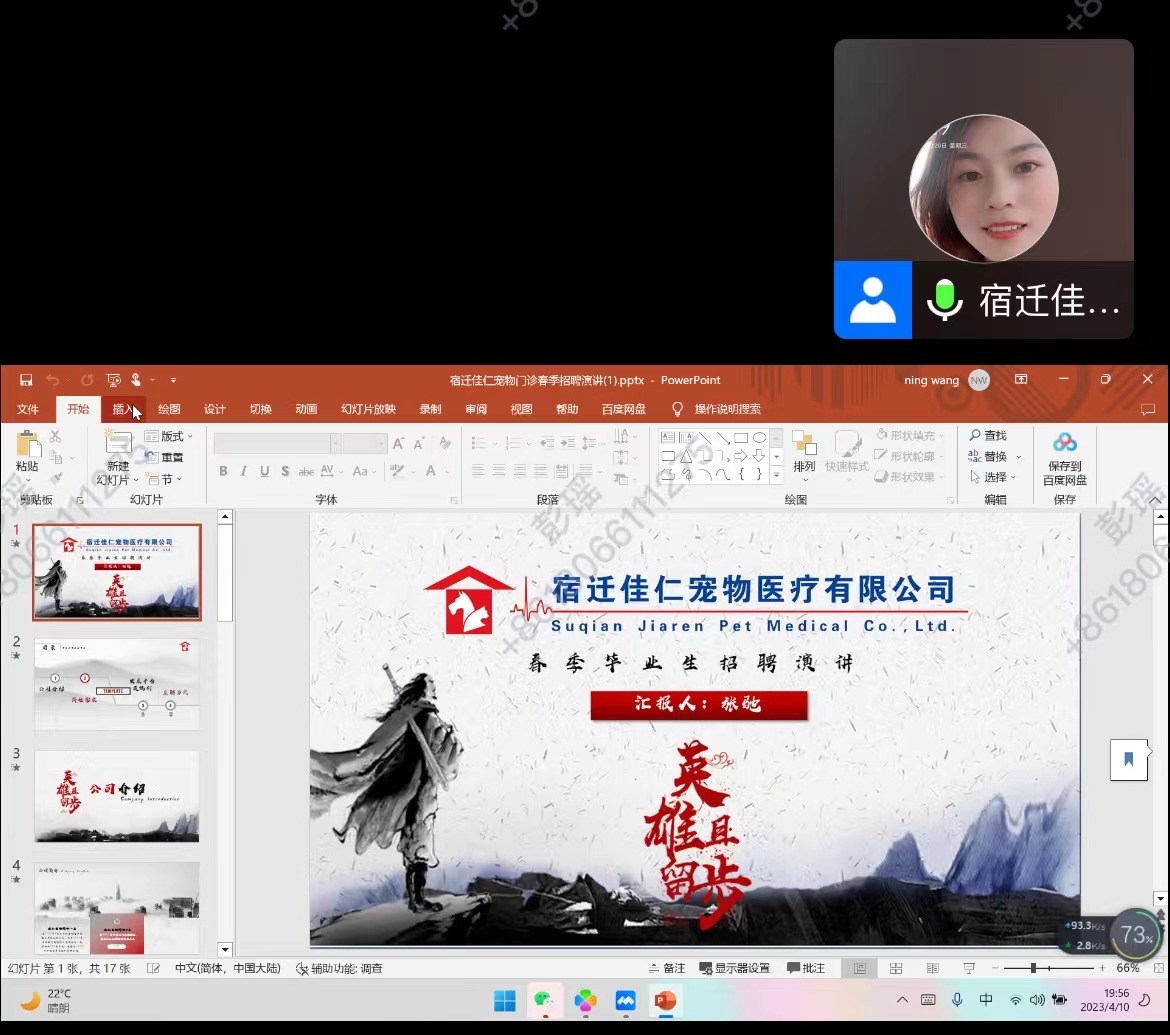Click the blue bookmark icon beside slide
Screen dimensions: 1170x1035
pyautogui.click(x=1129, y=760)
